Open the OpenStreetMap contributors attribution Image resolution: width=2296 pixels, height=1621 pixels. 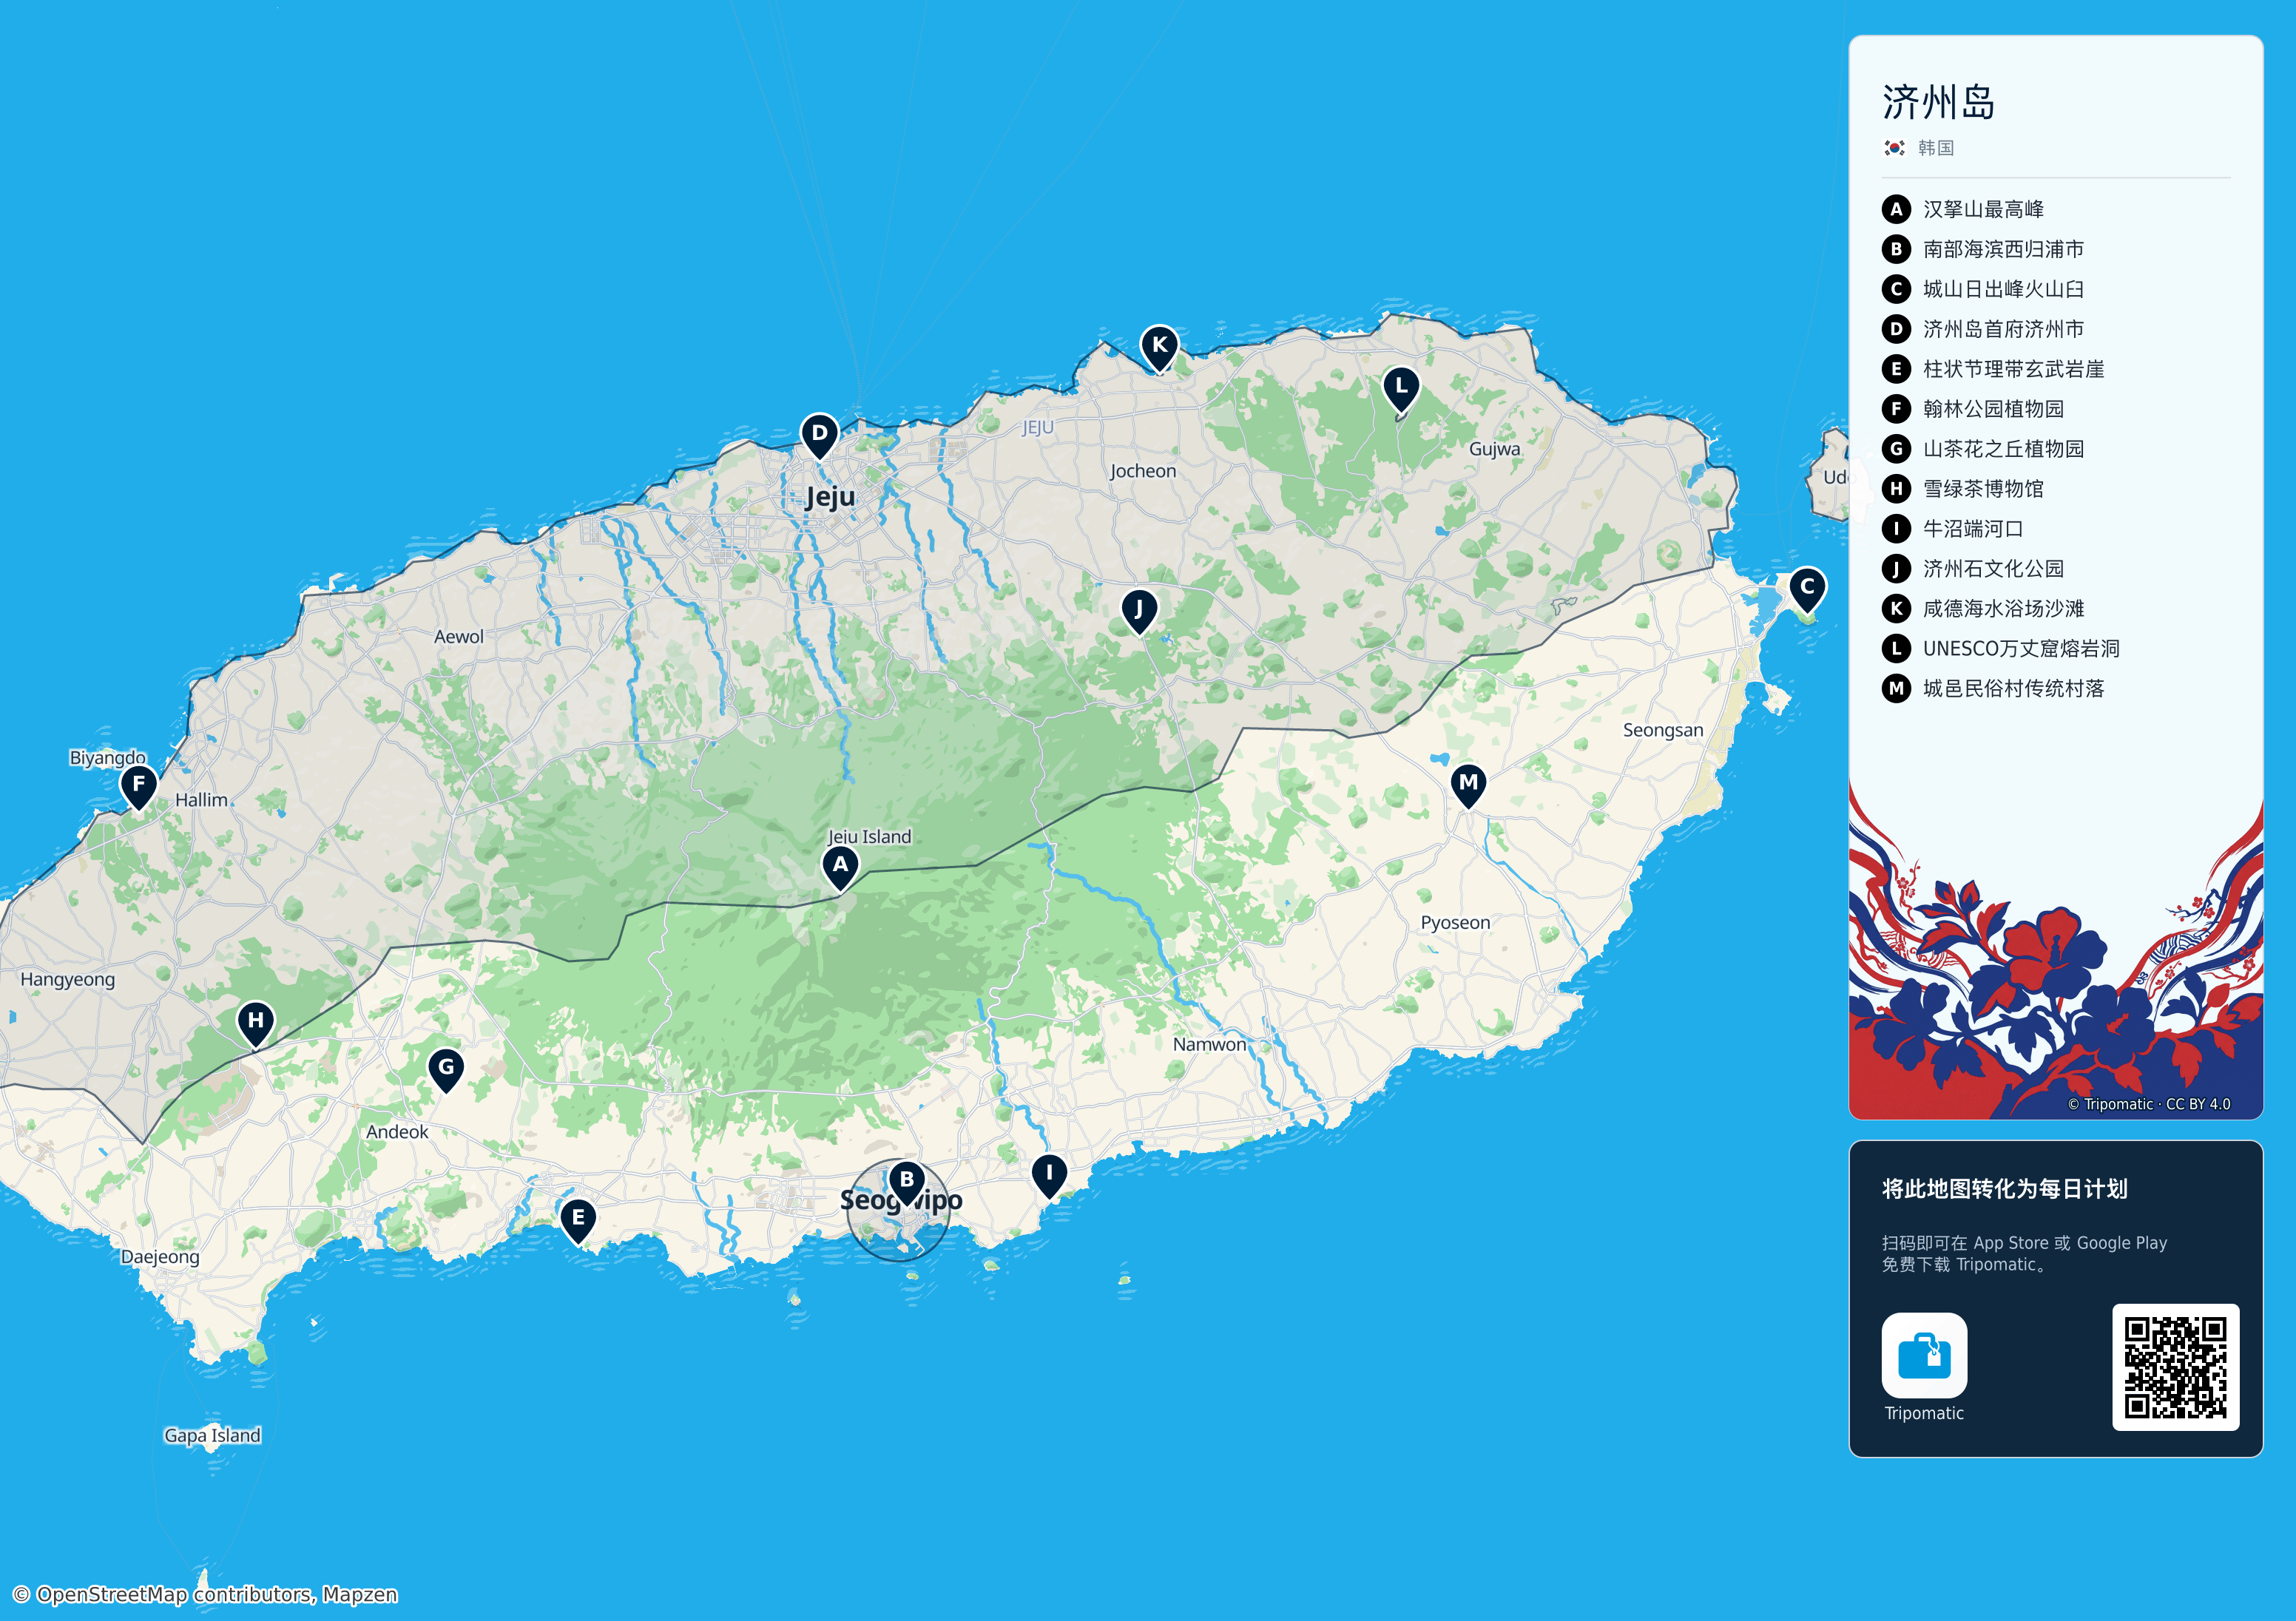(205, 1594)
